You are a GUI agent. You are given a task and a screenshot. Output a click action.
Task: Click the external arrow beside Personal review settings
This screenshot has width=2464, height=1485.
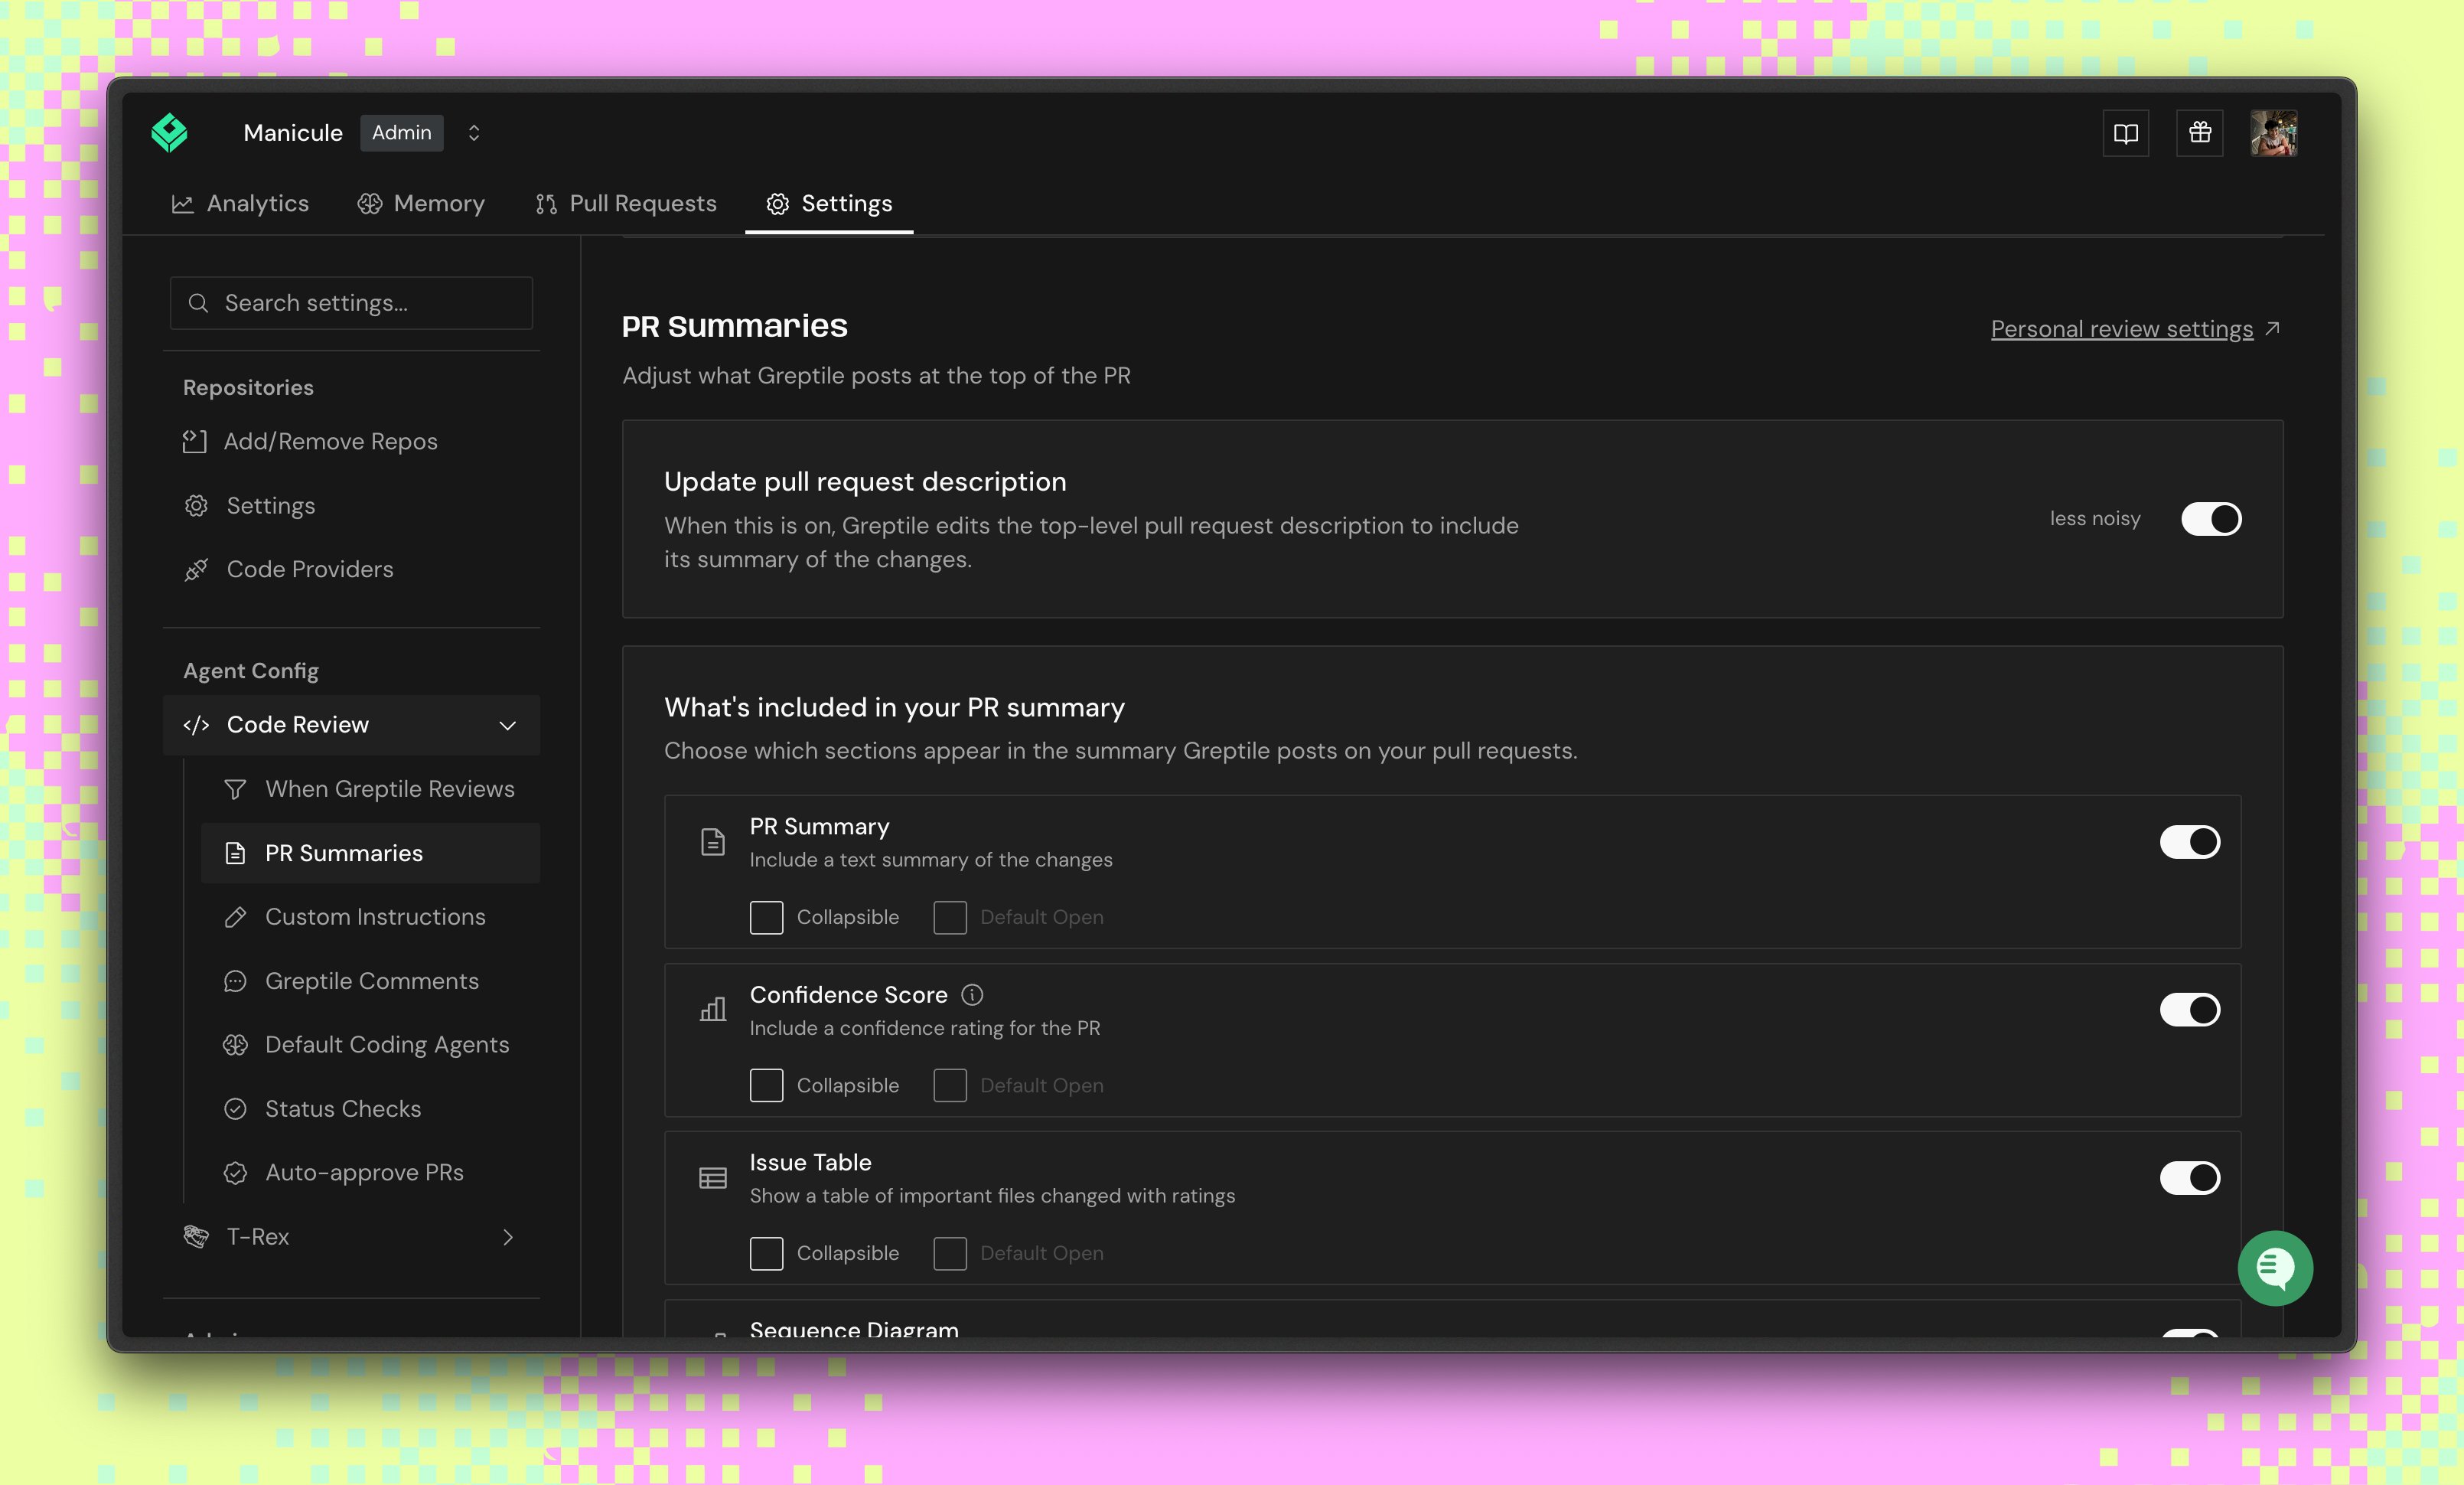coord(2272,329)
